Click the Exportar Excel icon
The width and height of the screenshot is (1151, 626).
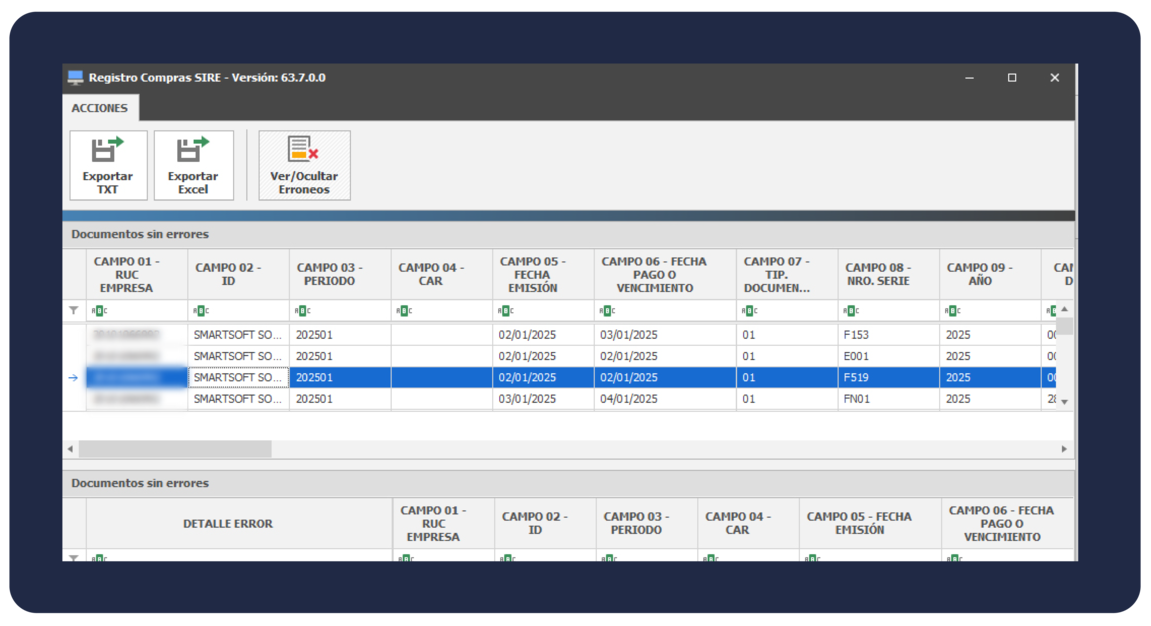[x=193, y=151]
